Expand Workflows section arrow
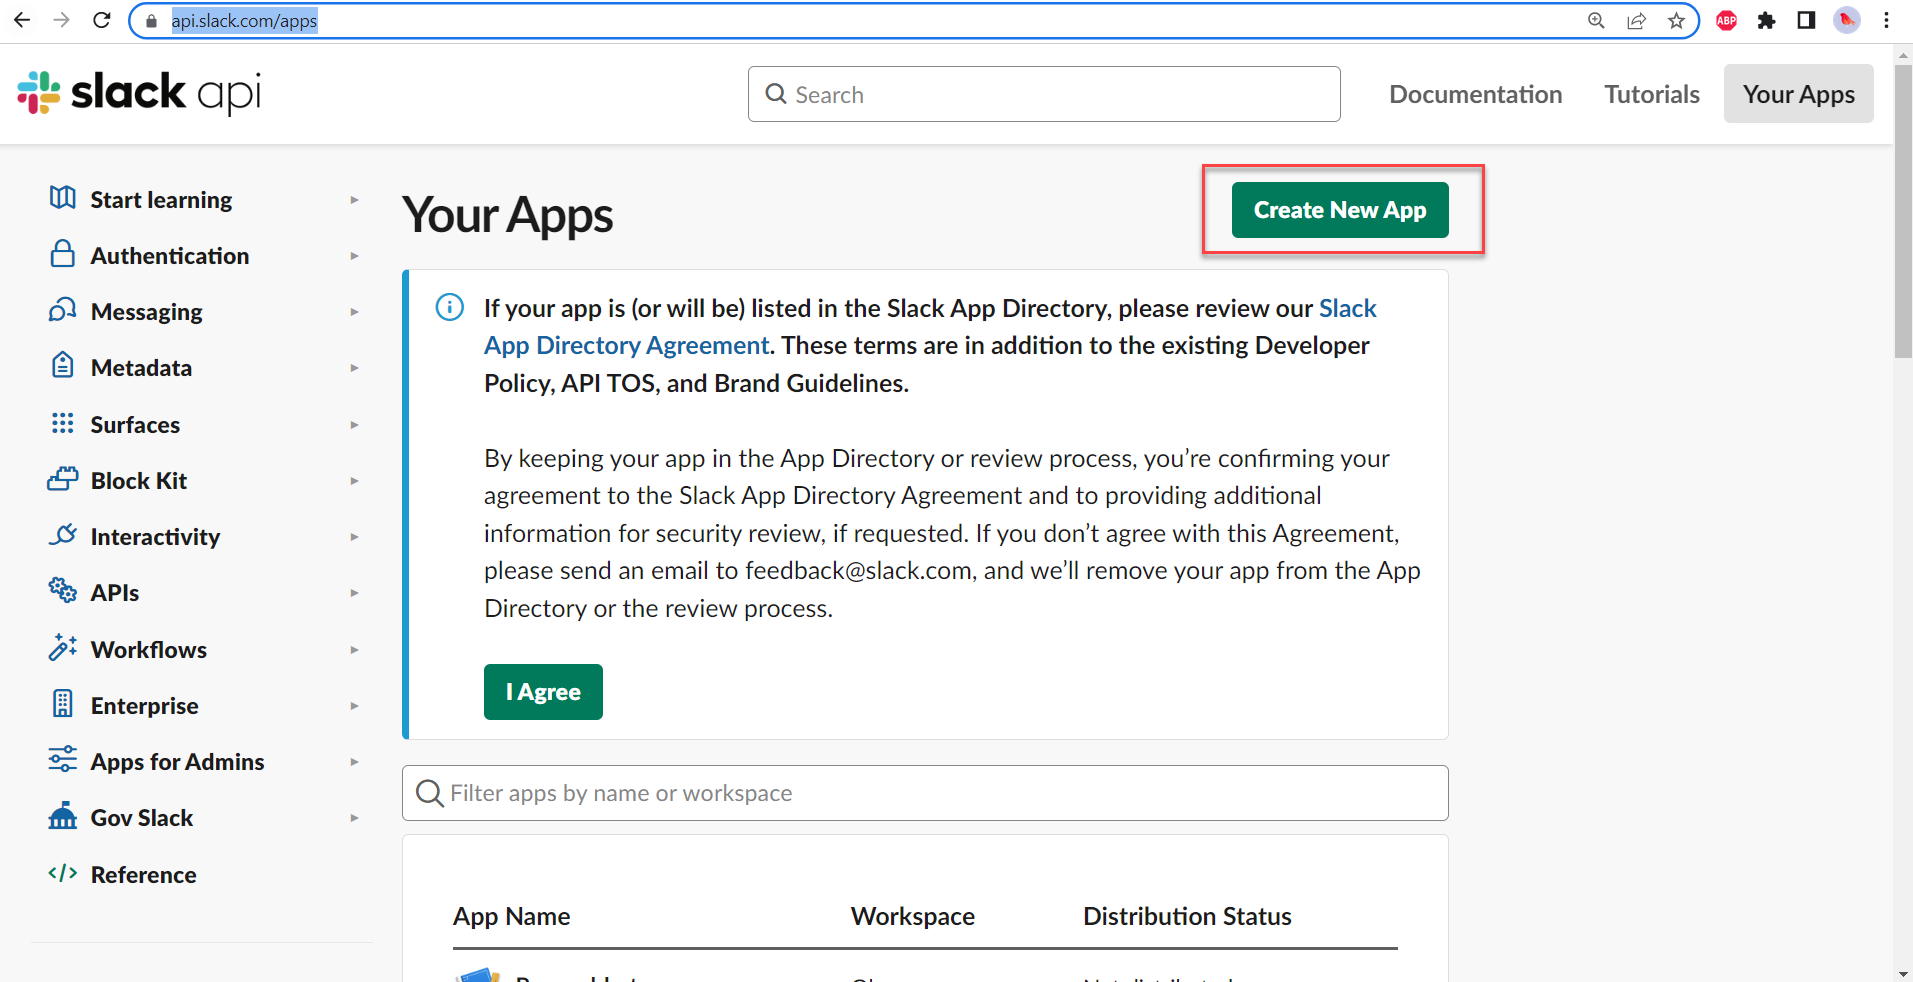1913x982 pixels. [354, 650]
